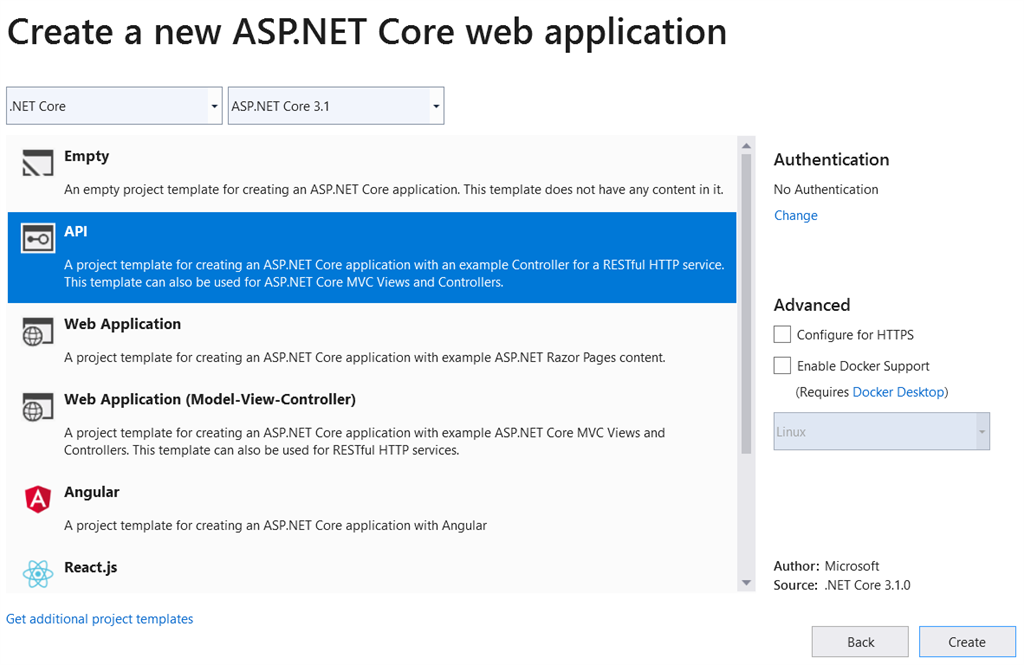
Task: Click the Change authentication link
Action: tap(796, 215)
